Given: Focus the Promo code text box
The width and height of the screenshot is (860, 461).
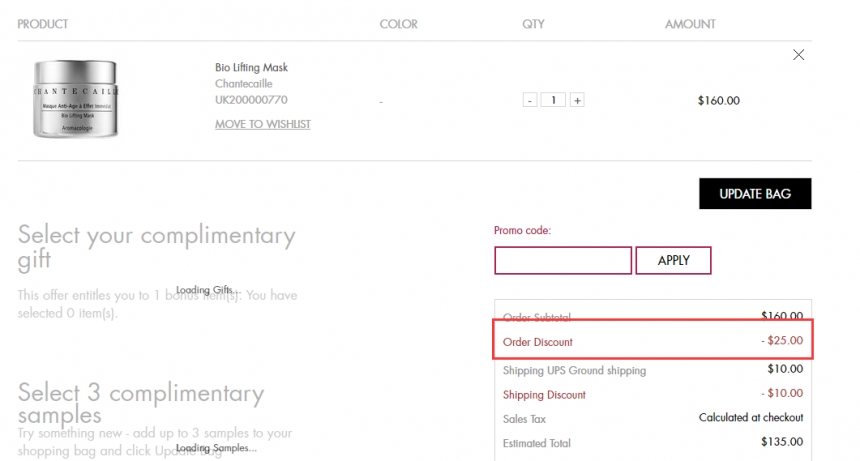Looking at the screenshot, I should (x=562, y=260).
